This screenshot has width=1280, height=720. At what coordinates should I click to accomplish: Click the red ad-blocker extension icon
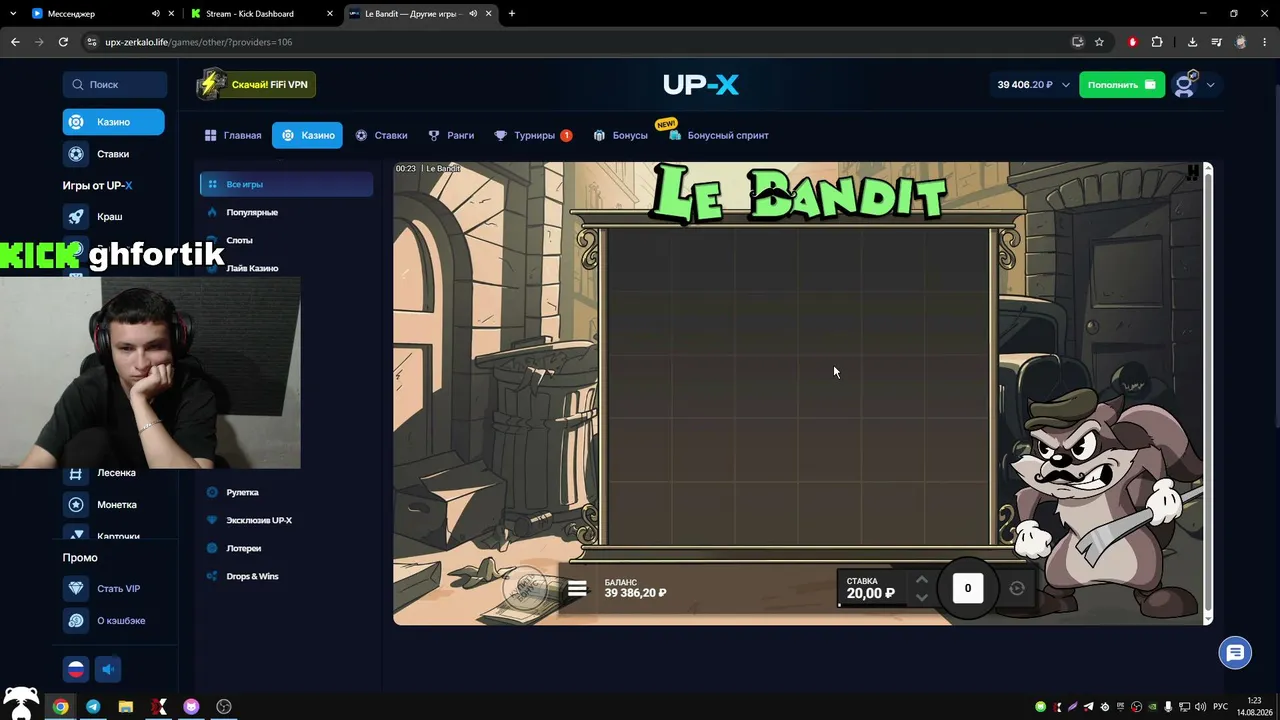pyautogui.click(x=1132, y=42)
